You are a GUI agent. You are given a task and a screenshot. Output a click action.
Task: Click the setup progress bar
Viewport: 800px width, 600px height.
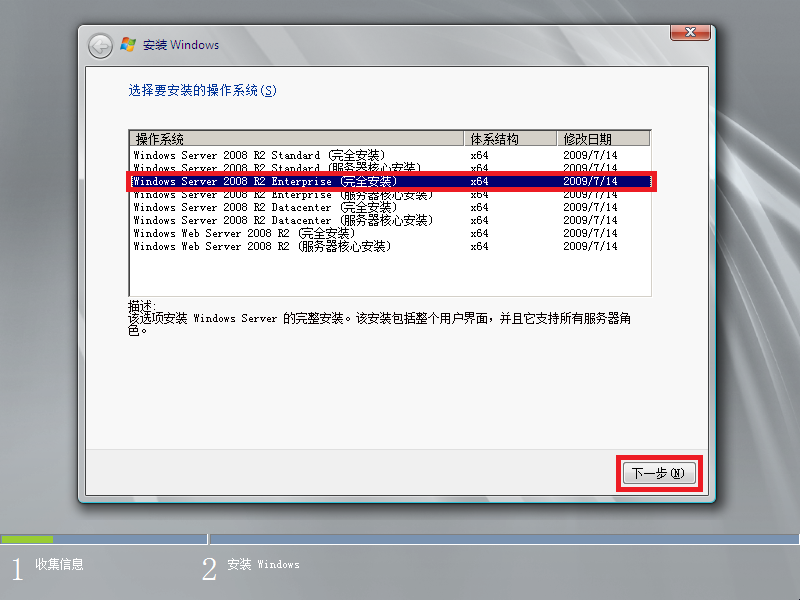pyautogui.click(x=399, y=539)
